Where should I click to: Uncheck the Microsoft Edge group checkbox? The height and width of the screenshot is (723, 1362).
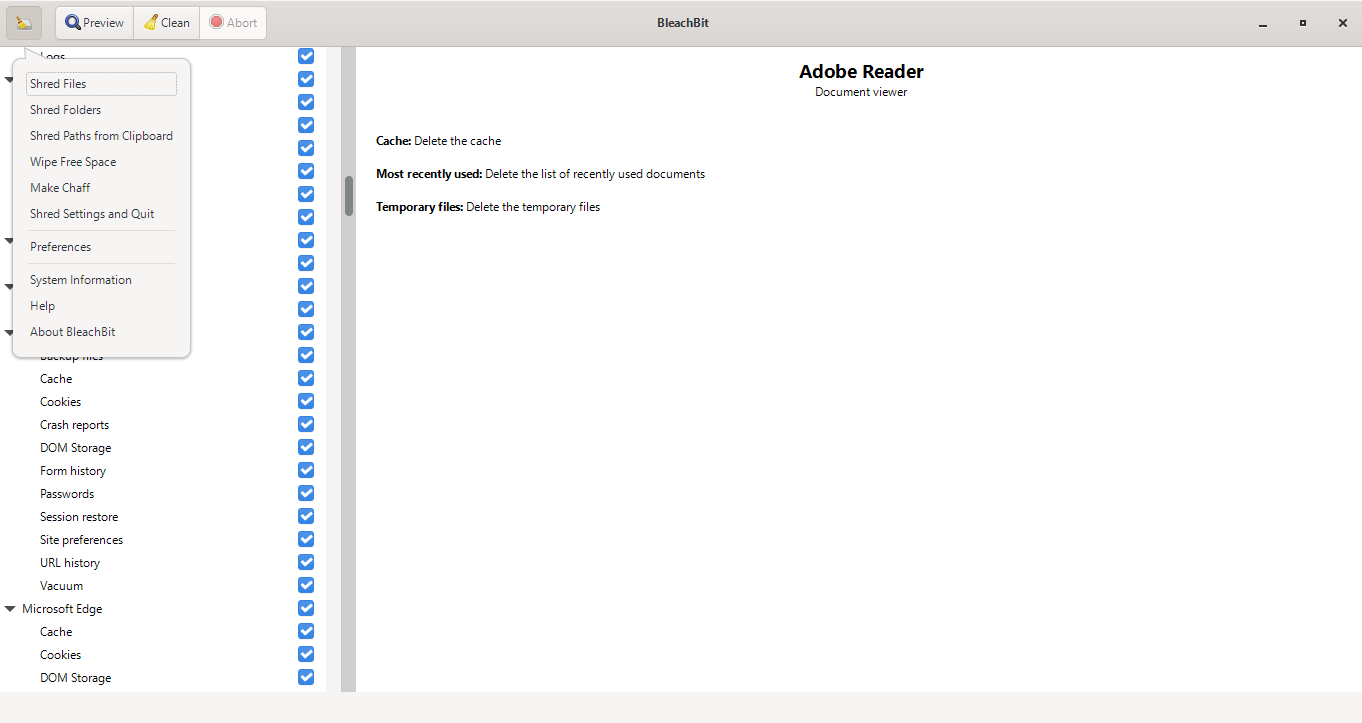306,608
